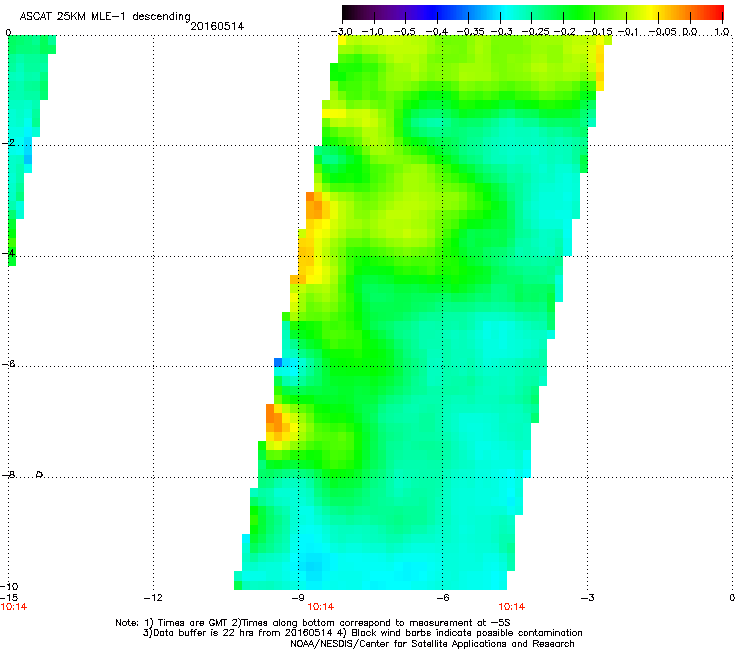The width and height of the screenshot is (740, 650).
Task: Select the -0.15 color bar label
Action: coord(598,32)
